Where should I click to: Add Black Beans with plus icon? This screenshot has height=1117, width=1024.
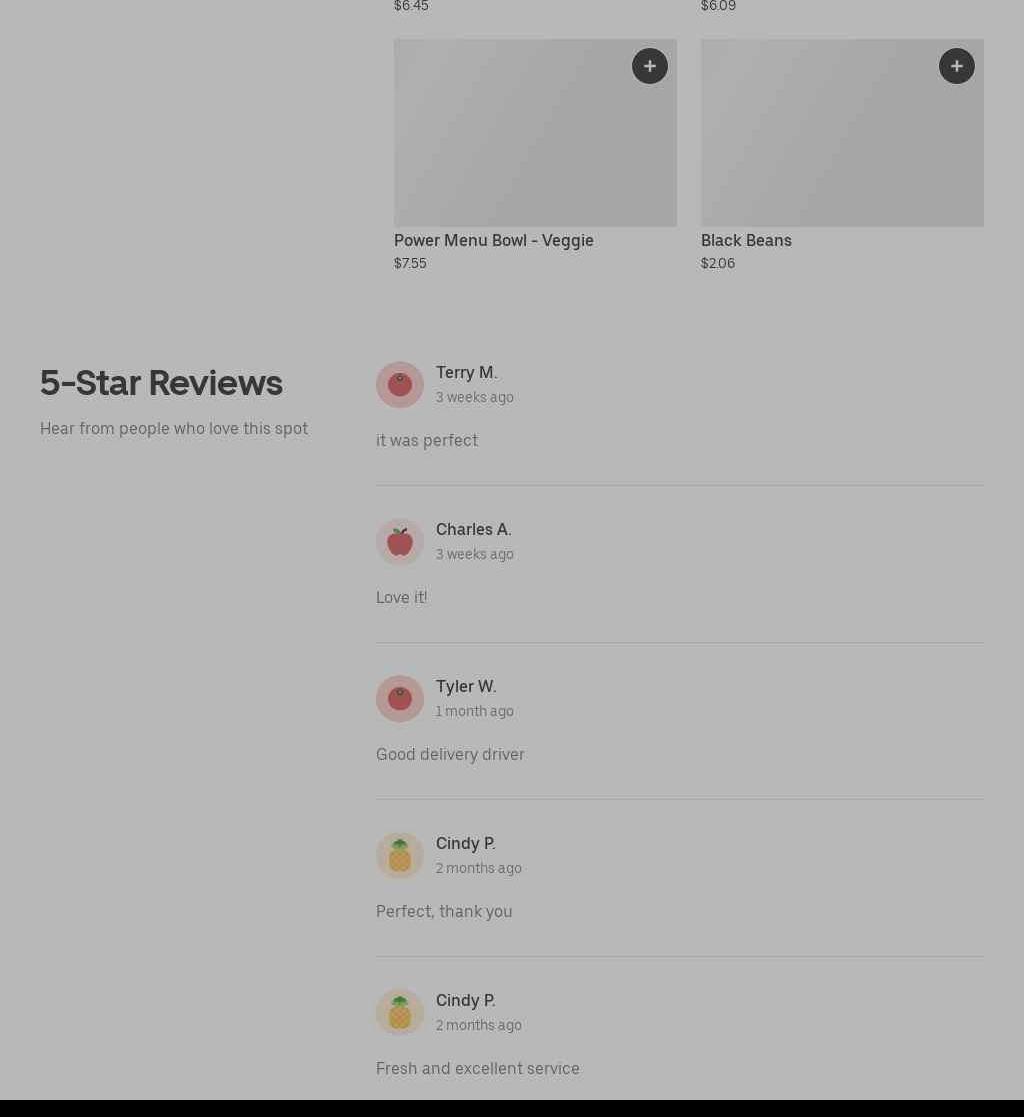tap(956, 66)
